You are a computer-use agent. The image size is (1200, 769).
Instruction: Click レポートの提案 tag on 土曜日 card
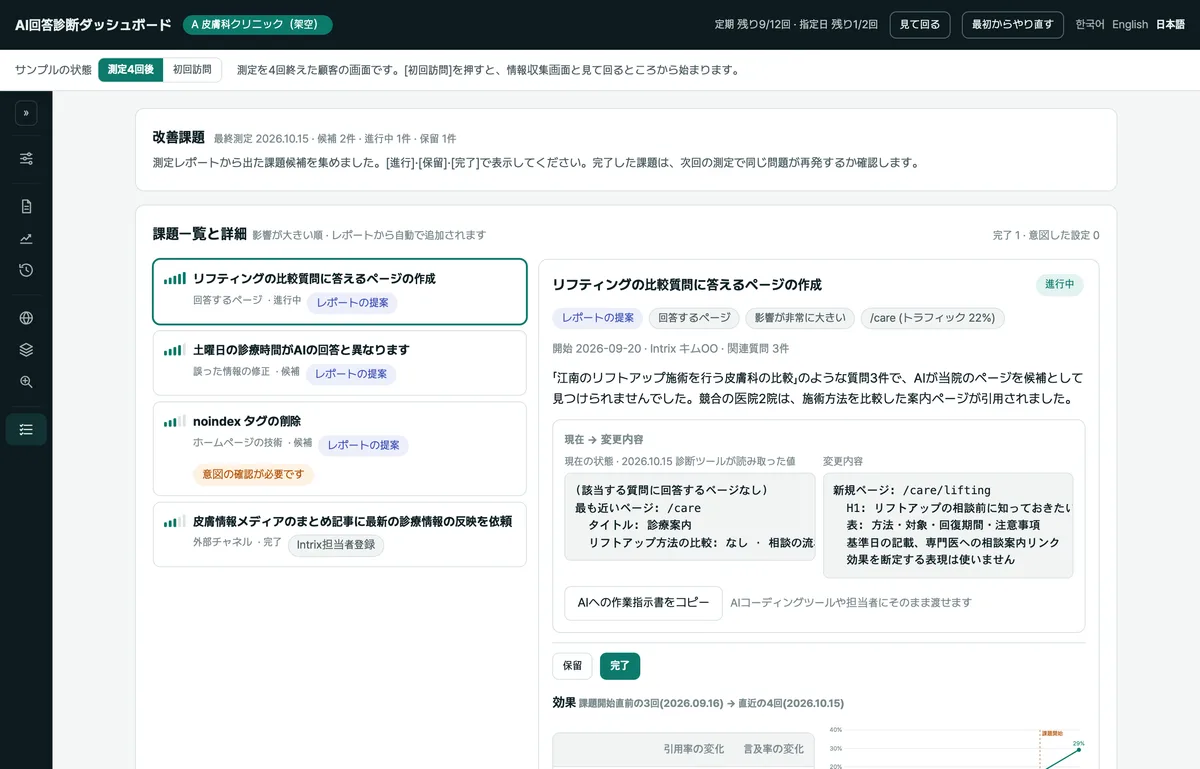tap(351, 374)
